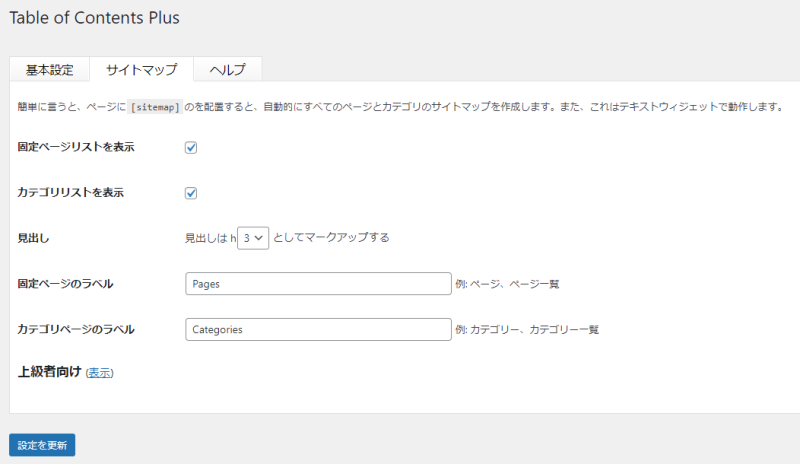Screen dimensions: 800x464
Task: Select the サイトマップ tab
Action: 141,70
